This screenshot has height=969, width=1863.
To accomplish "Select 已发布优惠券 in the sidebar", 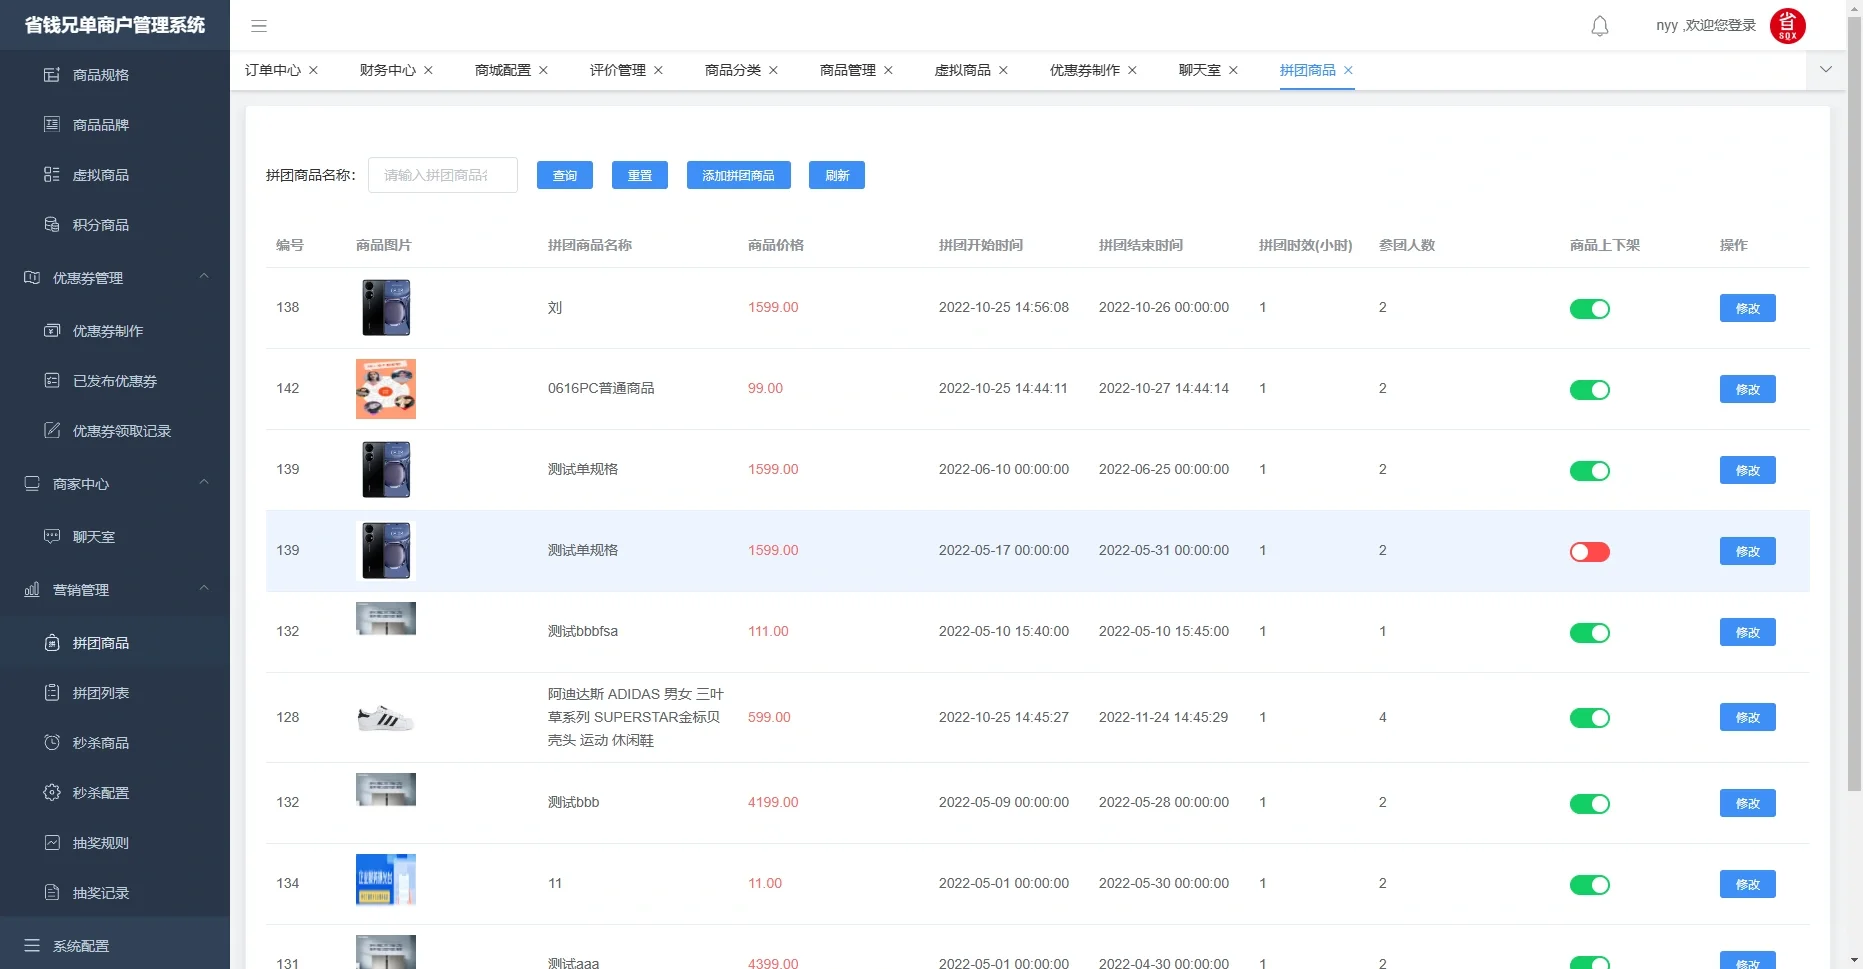I will [x=113, y=381].
